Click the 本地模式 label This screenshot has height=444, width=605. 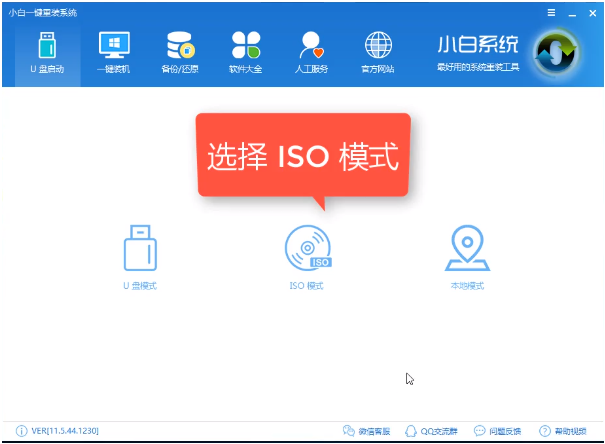tap(467, 286)
